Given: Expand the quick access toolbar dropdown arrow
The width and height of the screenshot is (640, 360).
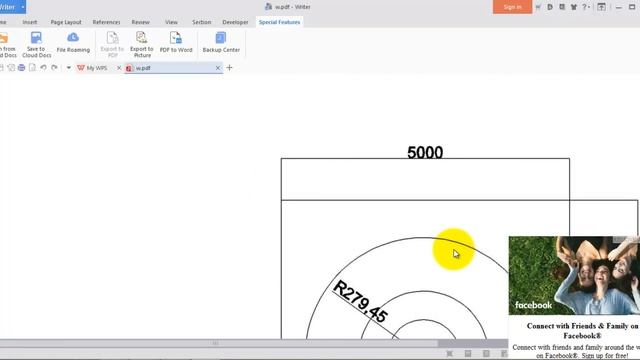Looking at the screenshot, I should (69, 68).
